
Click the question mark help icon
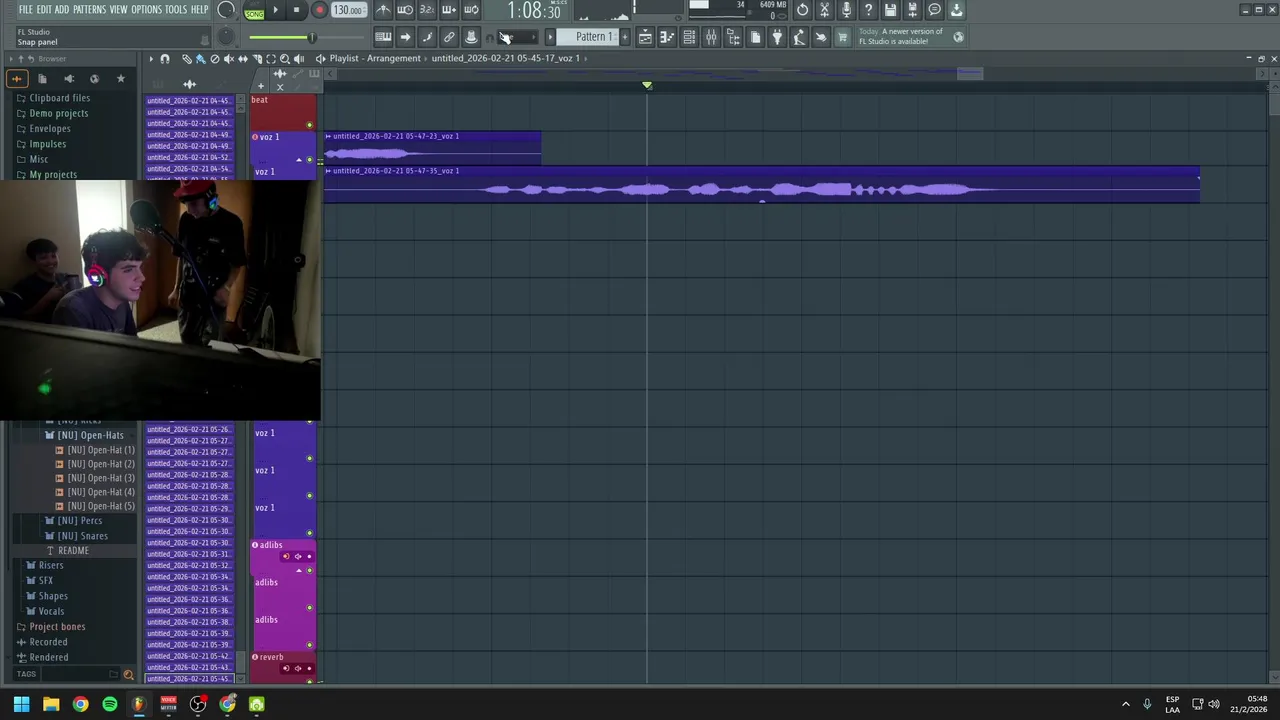(x=868, y=10)
